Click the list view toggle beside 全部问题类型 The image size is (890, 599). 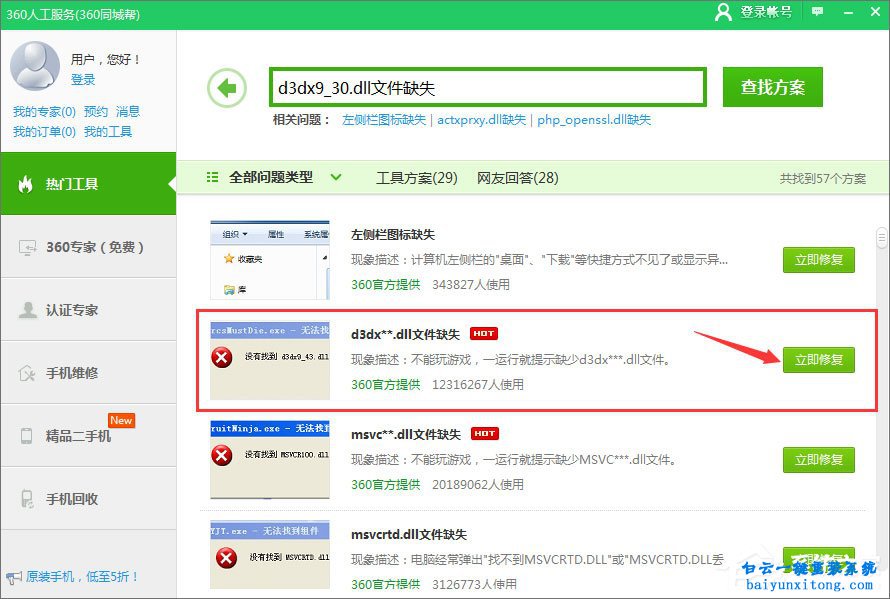pyautogui.click(x=211, y=177)
